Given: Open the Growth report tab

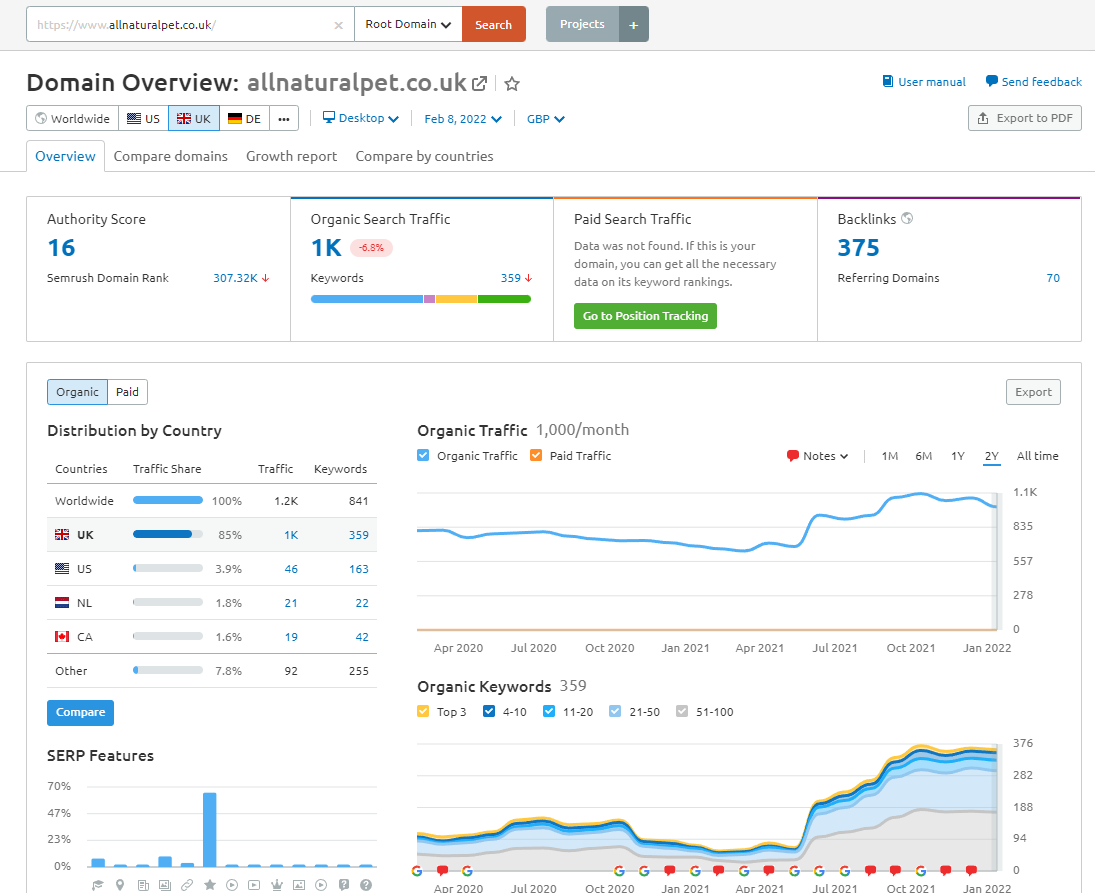Looking at the screenshot, I should 291,156.
